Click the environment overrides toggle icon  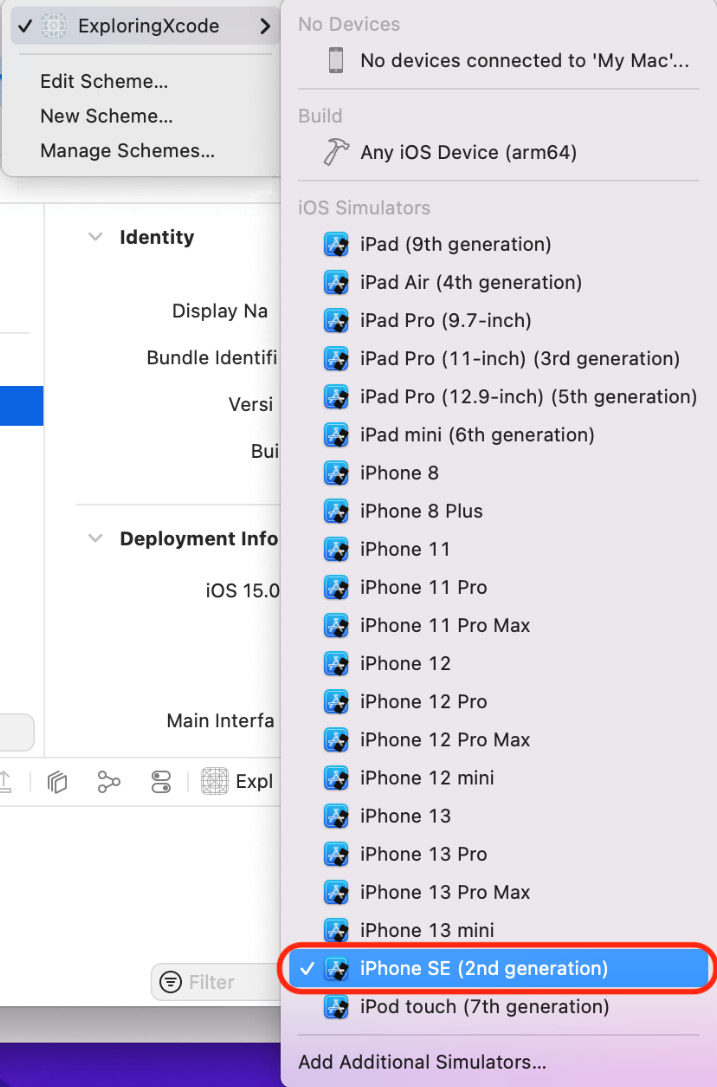click(x=161, y=781)
